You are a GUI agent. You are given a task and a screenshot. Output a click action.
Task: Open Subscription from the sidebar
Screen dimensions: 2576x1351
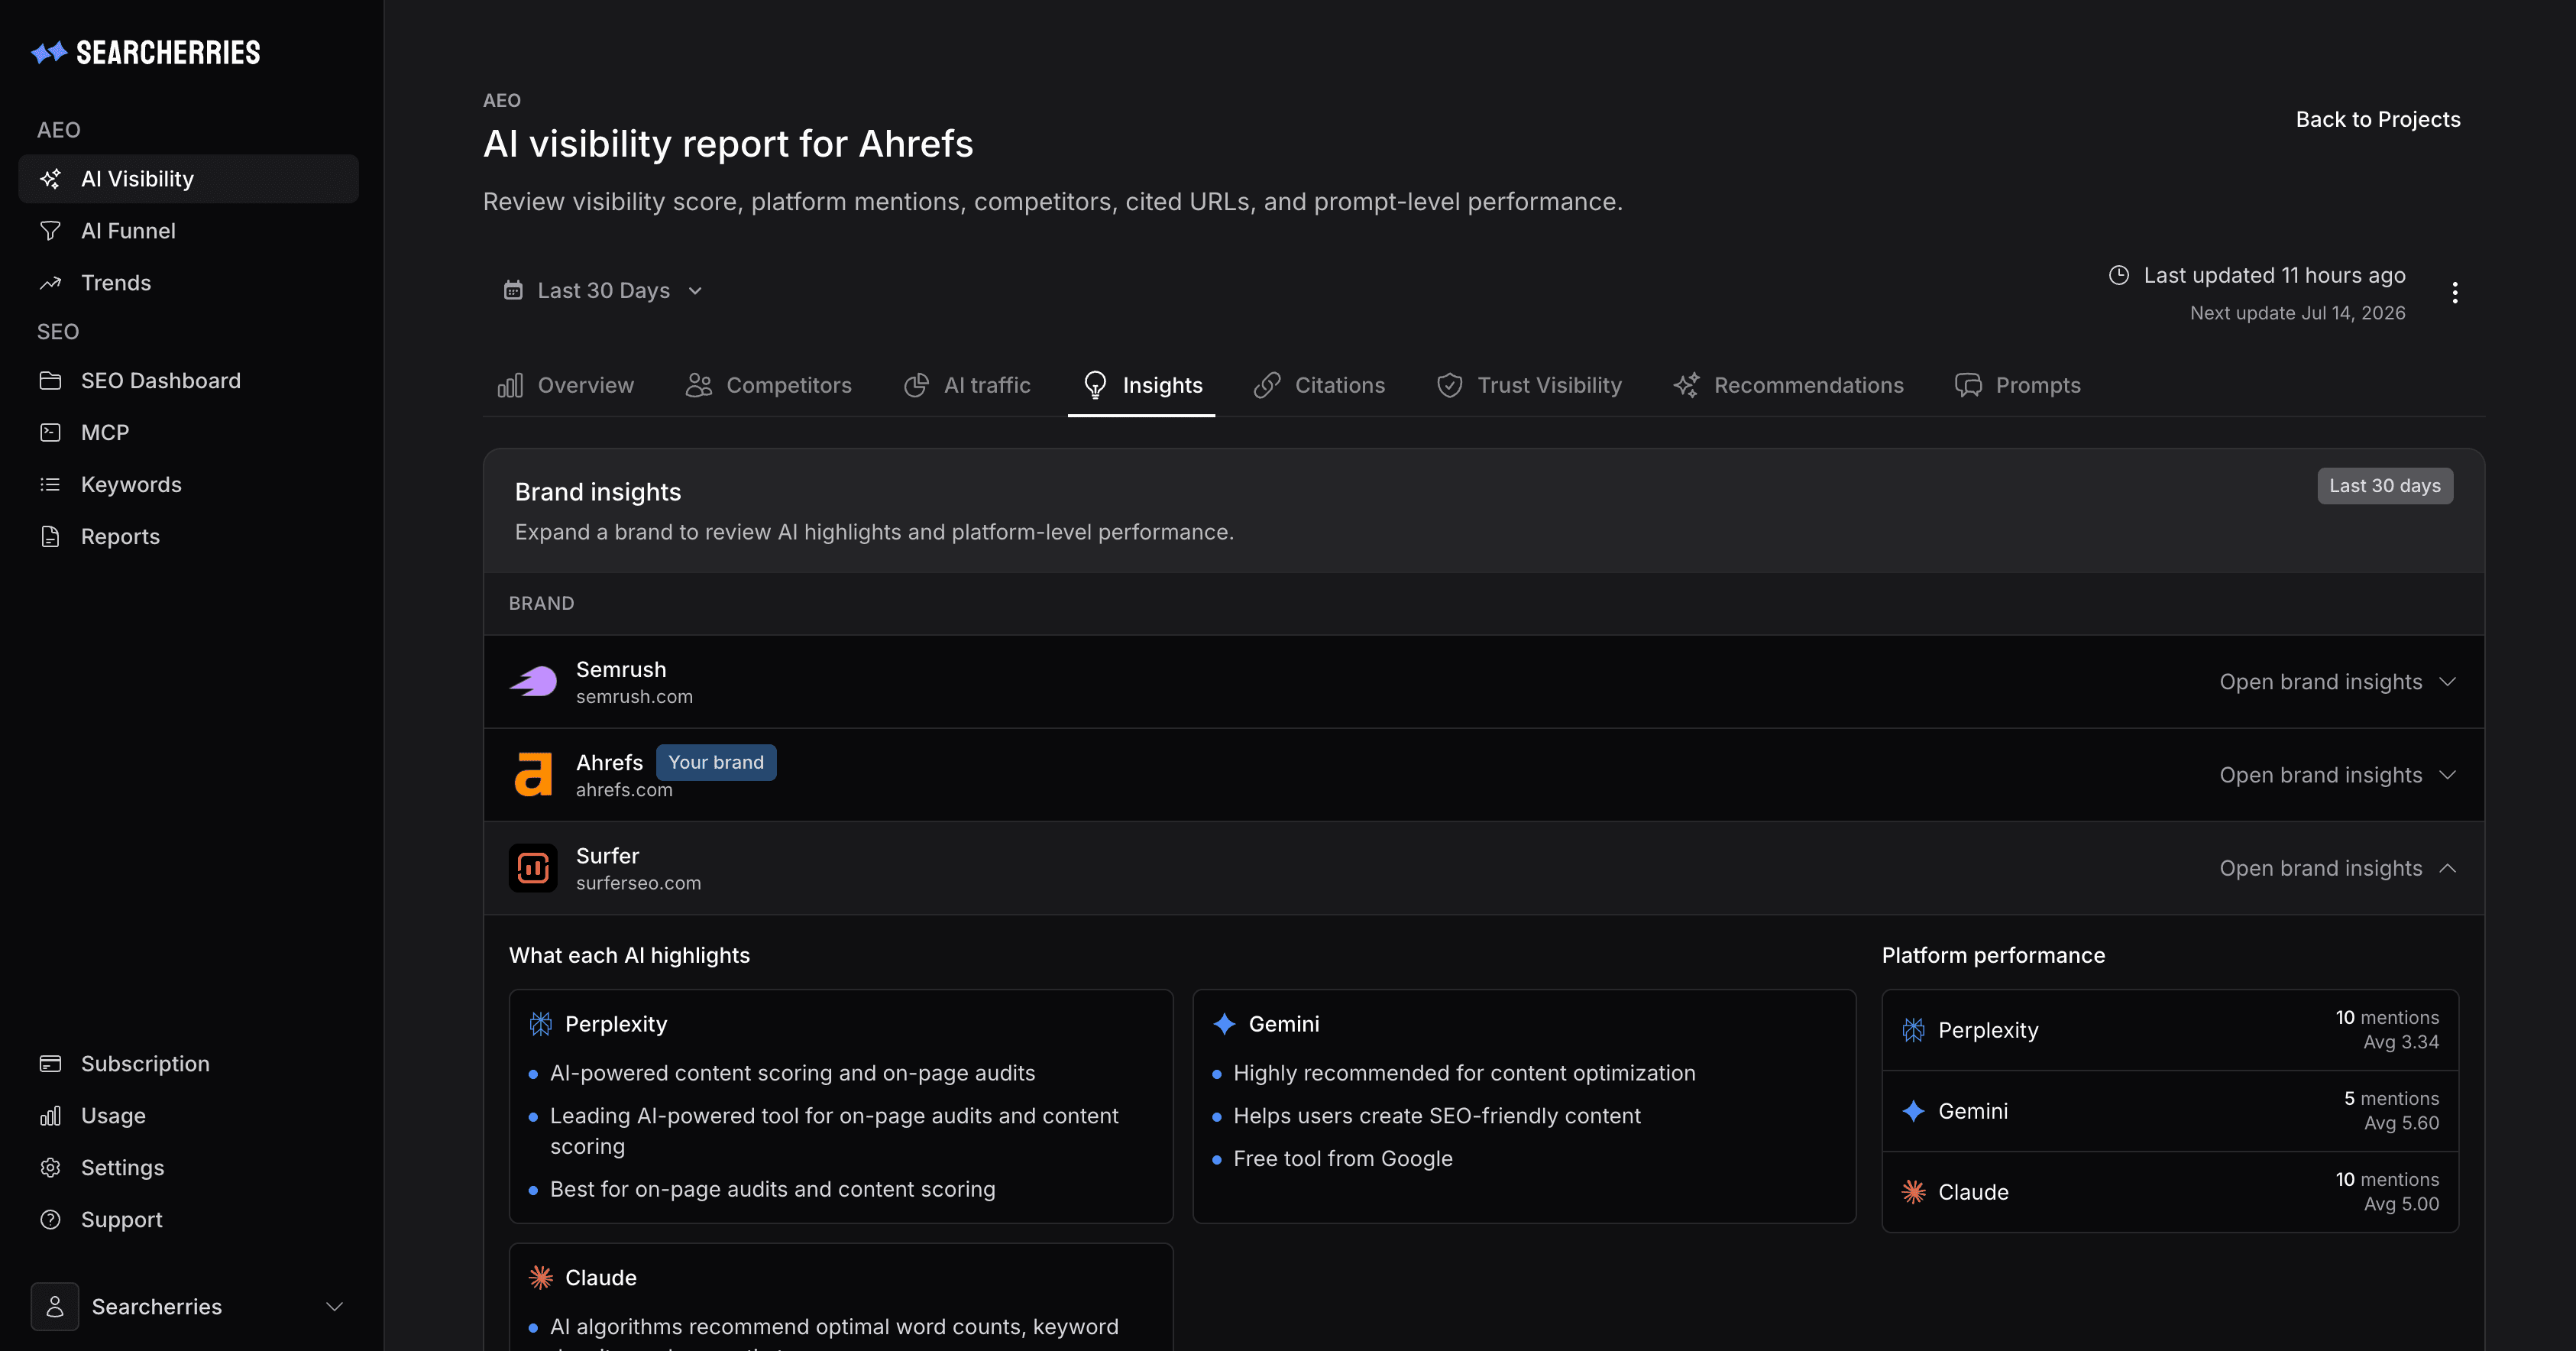tap(188, 1064)
